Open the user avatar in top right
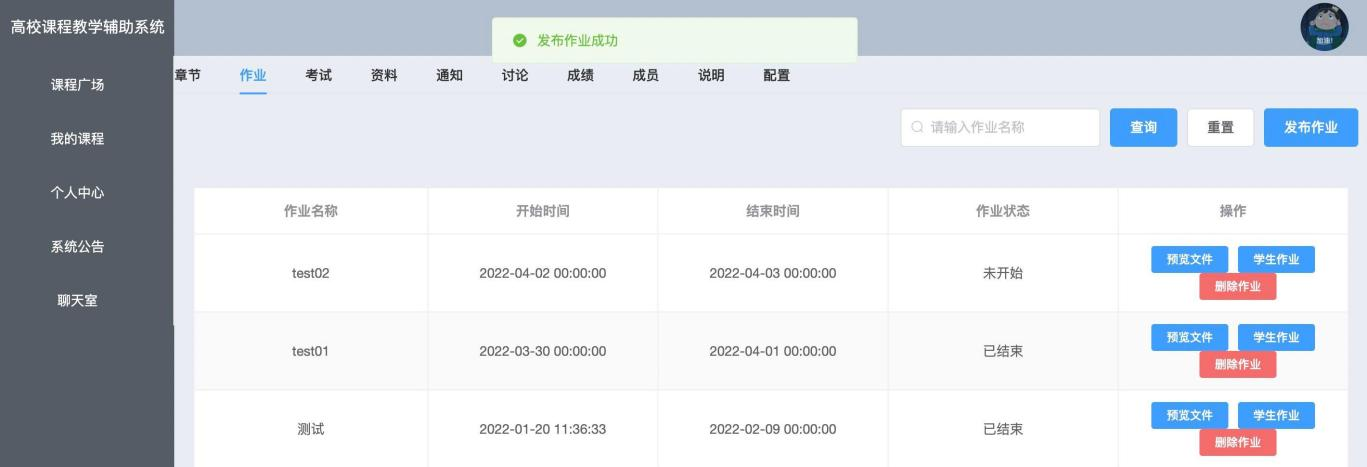The height and width of the screenshot is (467, 1367). pyautogui.click(x=1324, y=28)
